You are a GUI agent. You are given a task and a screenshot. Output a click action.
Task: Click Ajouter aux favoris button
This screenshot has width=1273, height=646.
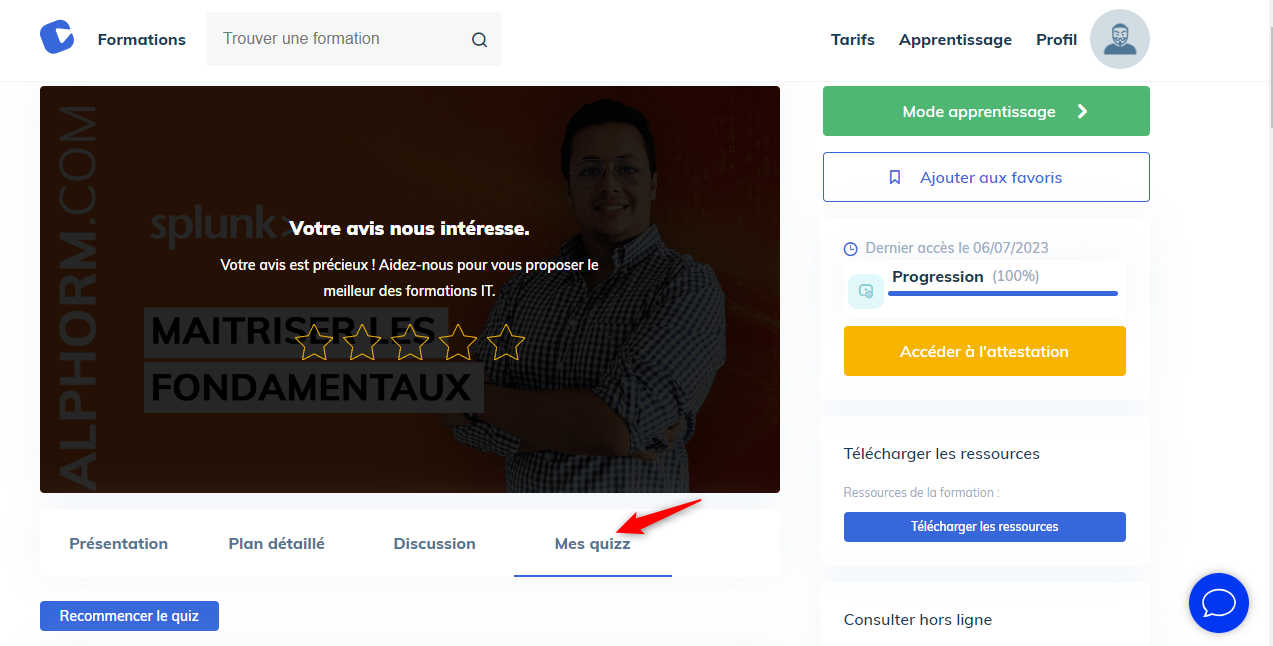(986, 177)
